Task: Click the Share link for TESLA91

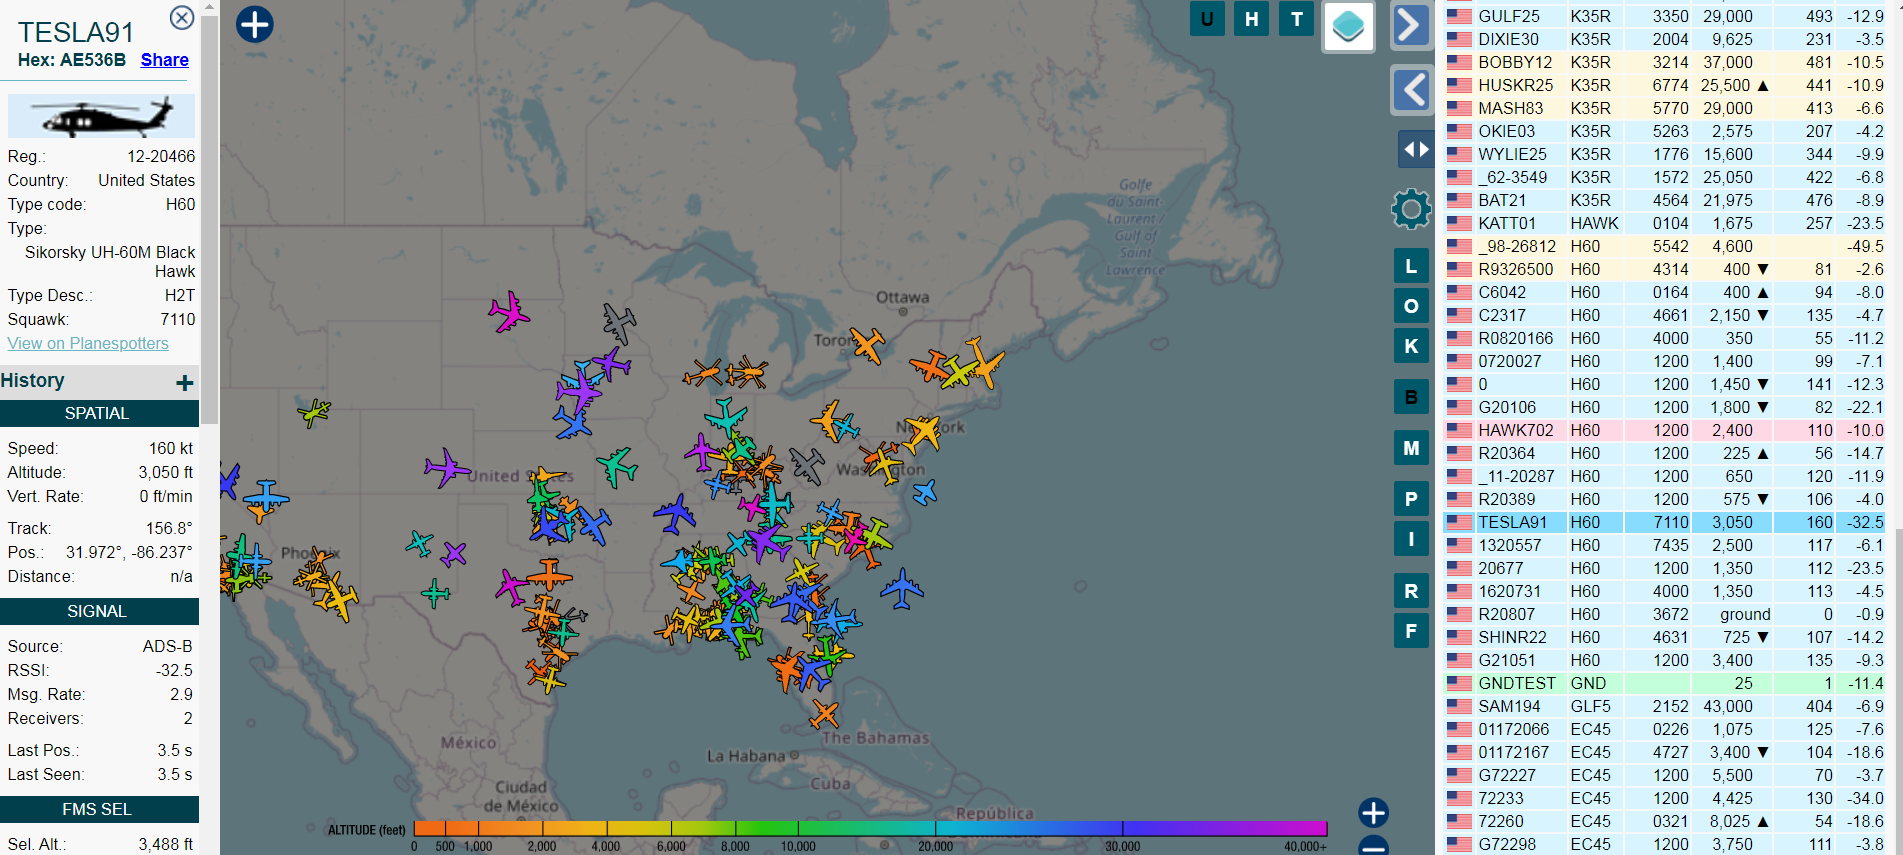Action: [165, 60]
